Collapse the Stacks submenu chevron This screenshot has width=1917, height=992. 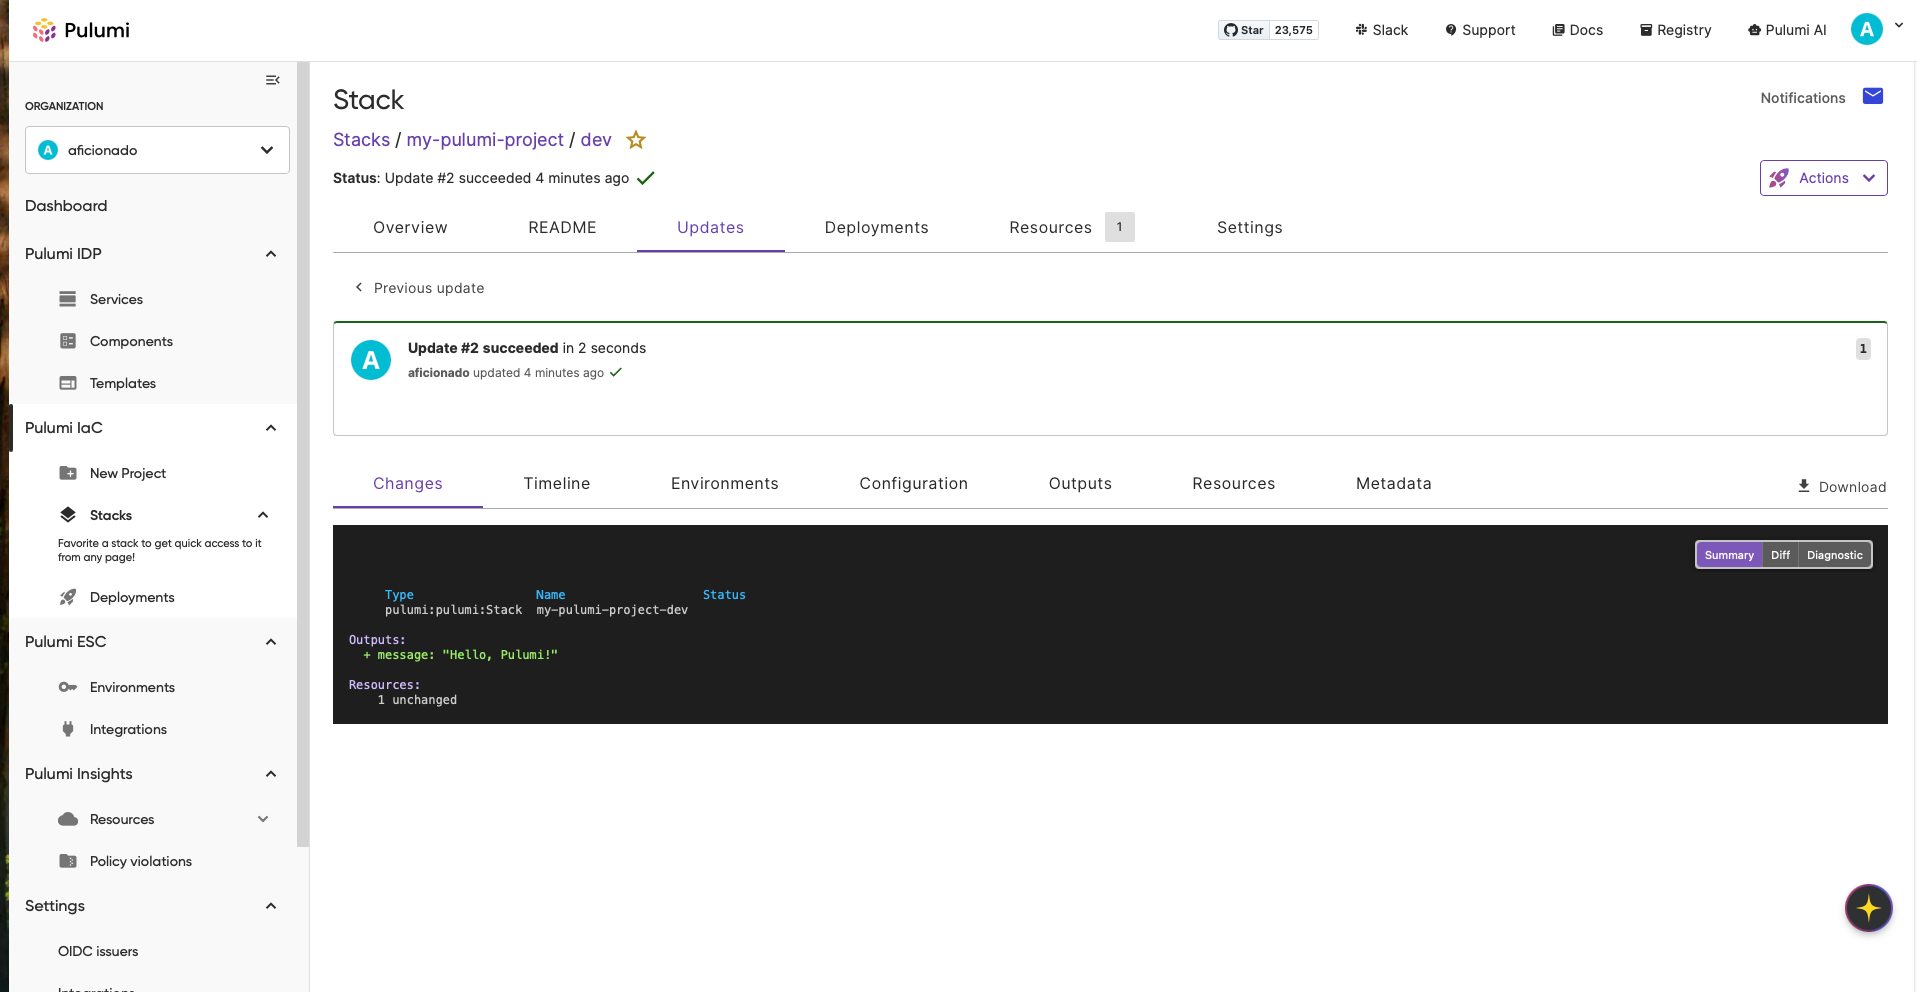(x=263, y=515)
